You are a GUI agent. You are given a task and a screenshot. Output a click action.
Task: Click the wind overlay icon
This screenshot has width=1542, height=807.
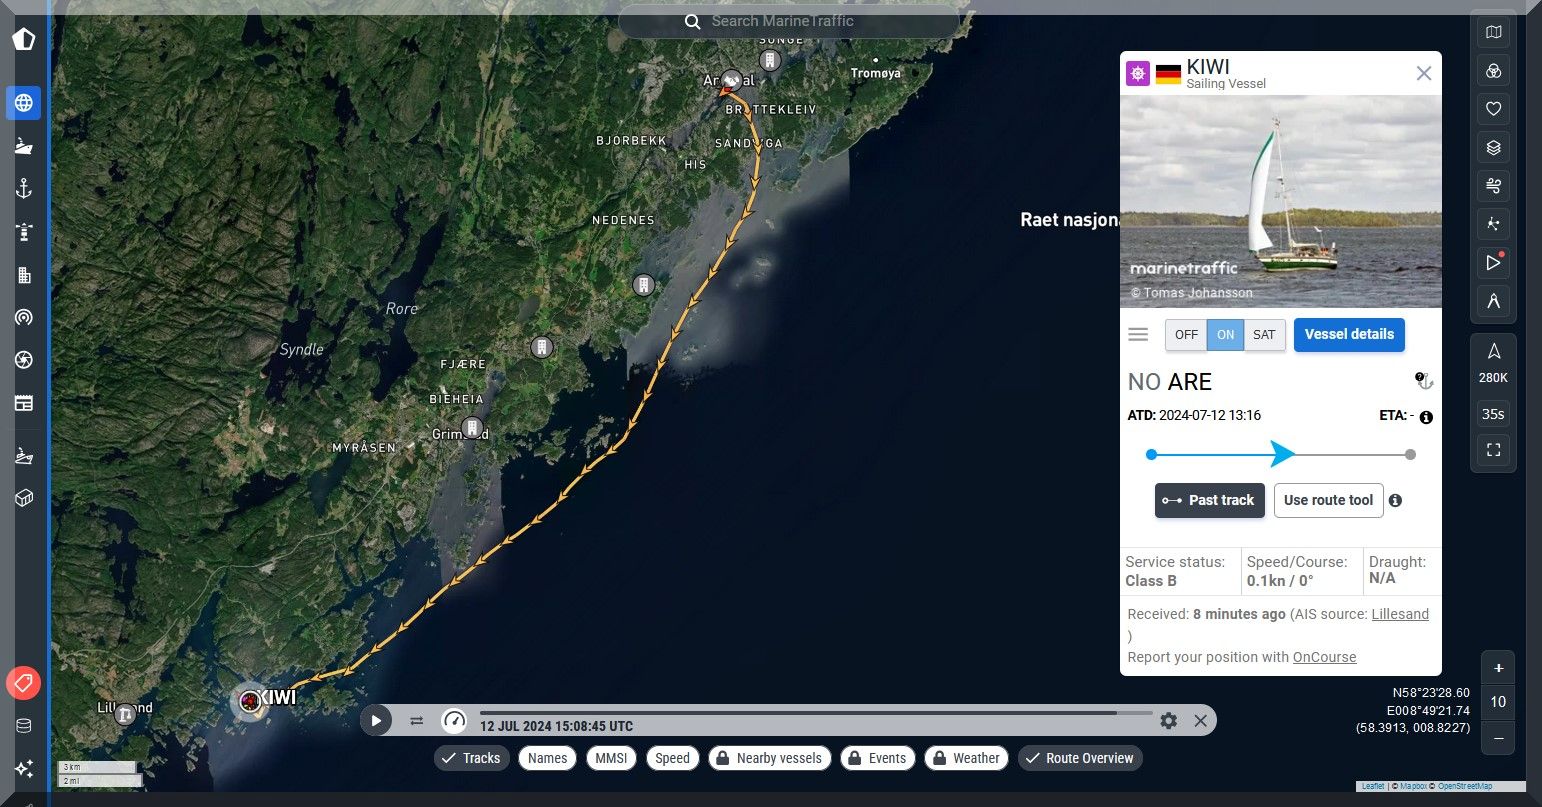(x=1493, y=186)
